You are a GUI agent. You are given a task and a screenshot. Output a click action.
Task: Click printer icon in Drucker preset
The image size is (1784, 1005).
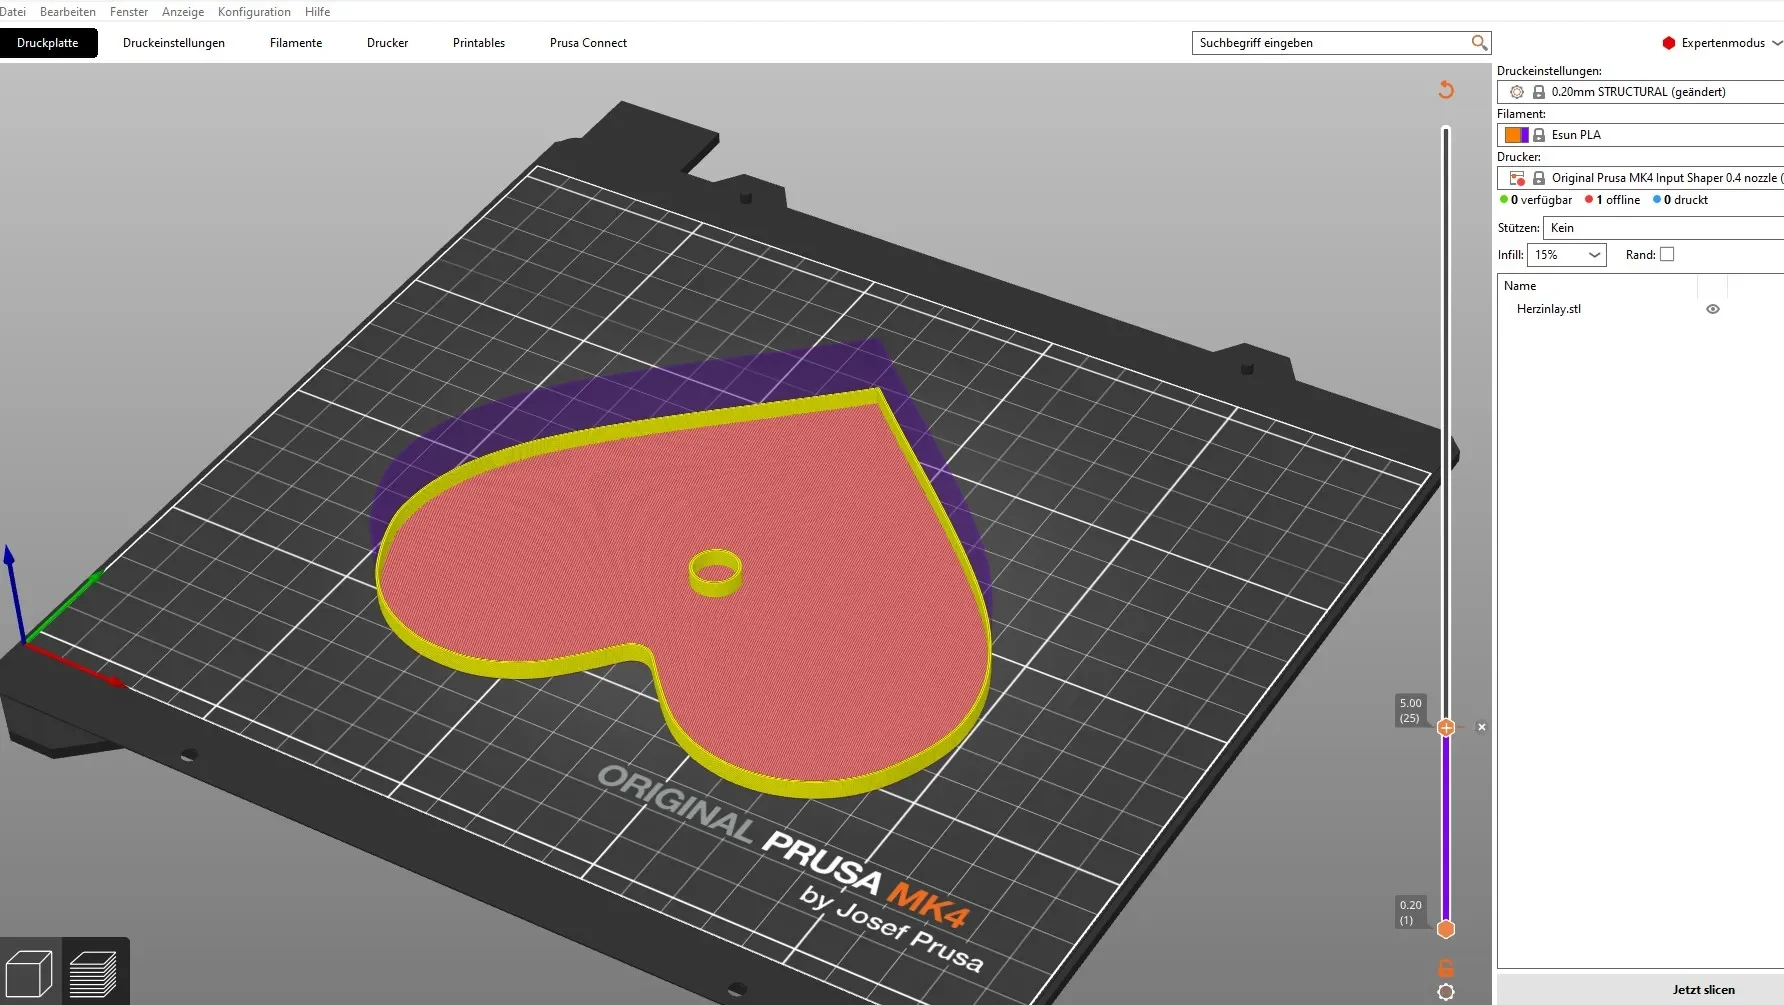pyautogui.click(x=1517, y=178)
